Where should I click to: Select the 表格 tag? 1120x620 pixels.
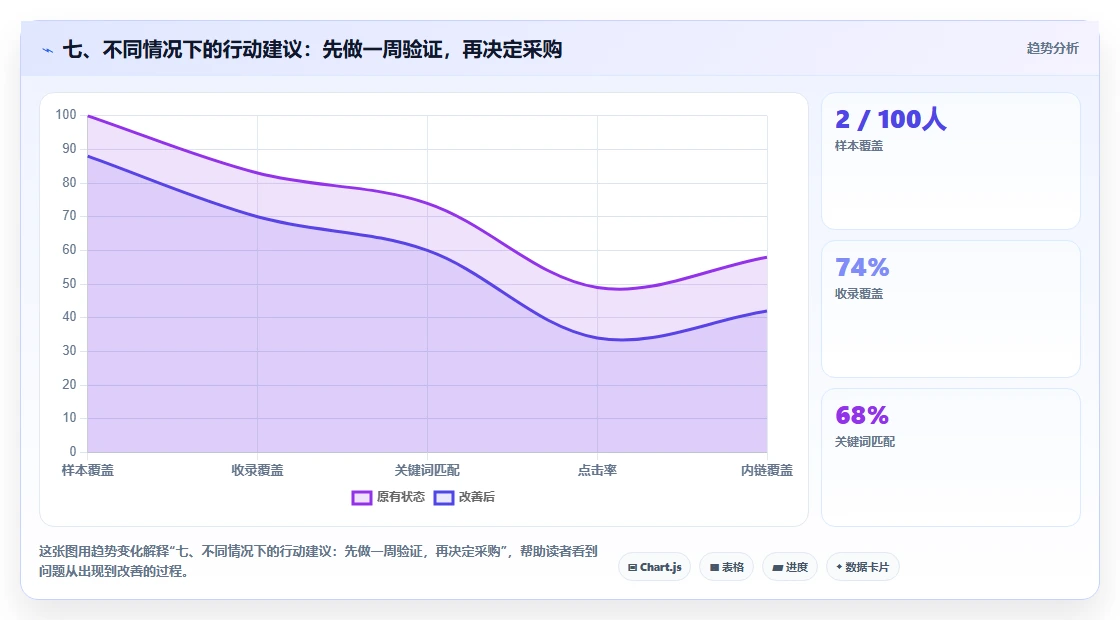(x=726, y=567)
